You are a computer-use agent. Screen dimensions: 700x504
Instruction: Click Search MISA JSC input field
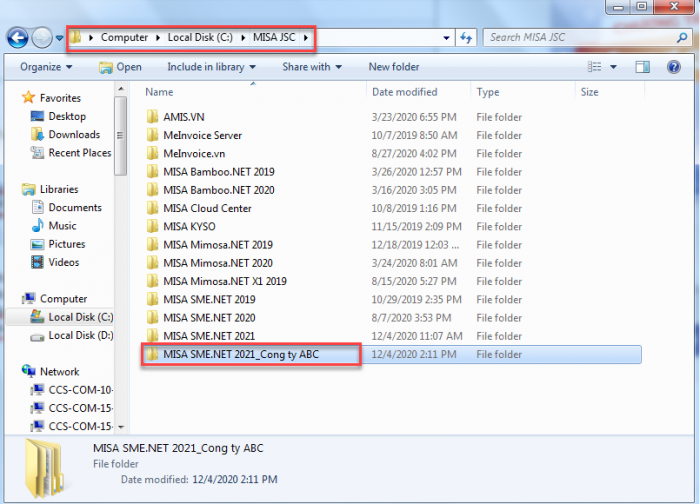pyautogui.click(x=575, y=38)
